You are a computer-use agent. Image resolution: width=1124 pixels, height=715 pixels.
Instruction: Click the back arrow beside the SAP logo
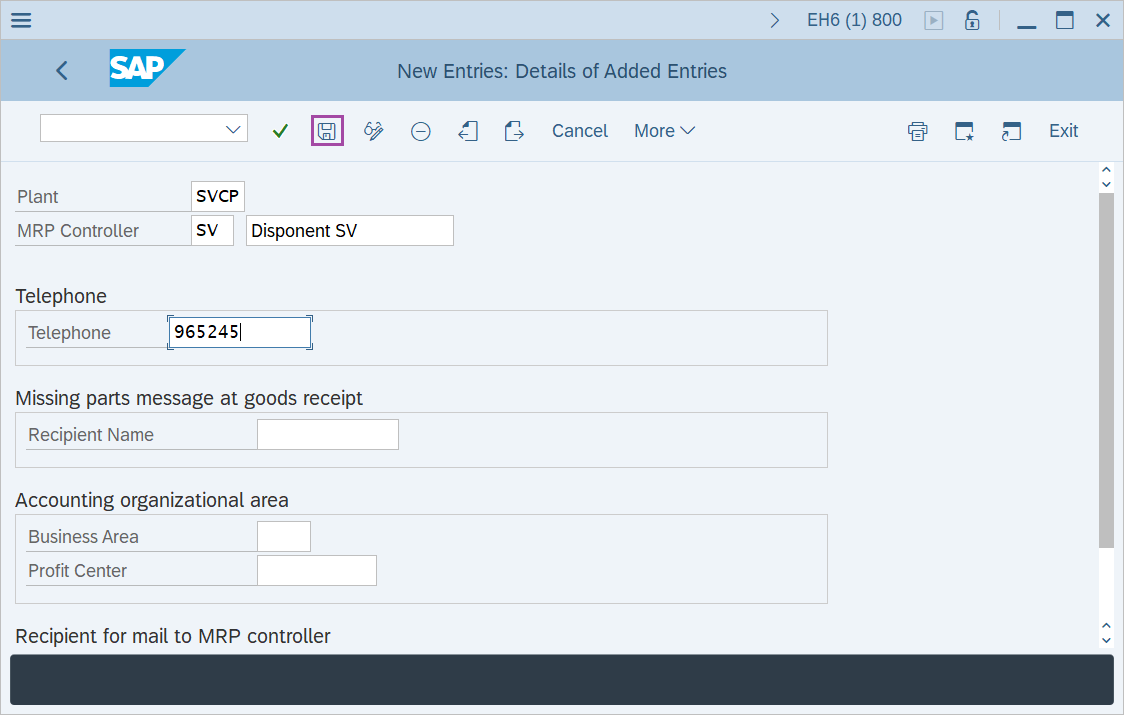point(61,70)
